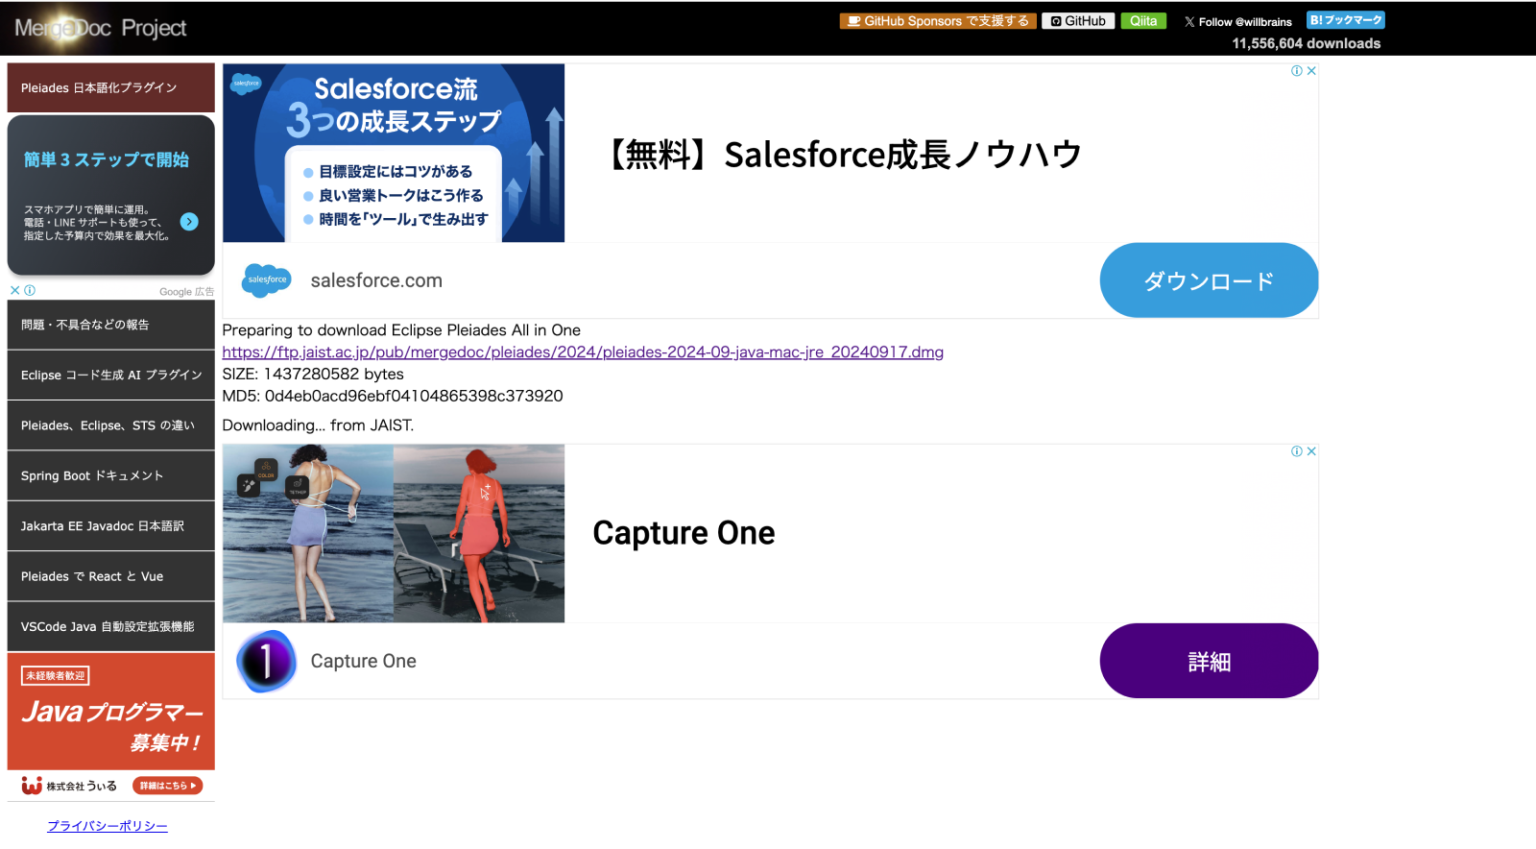The width and height of the screenshot is (1536, 849).
Task: Click the Salesforce cloud logo in the ad
Action: 267,280
